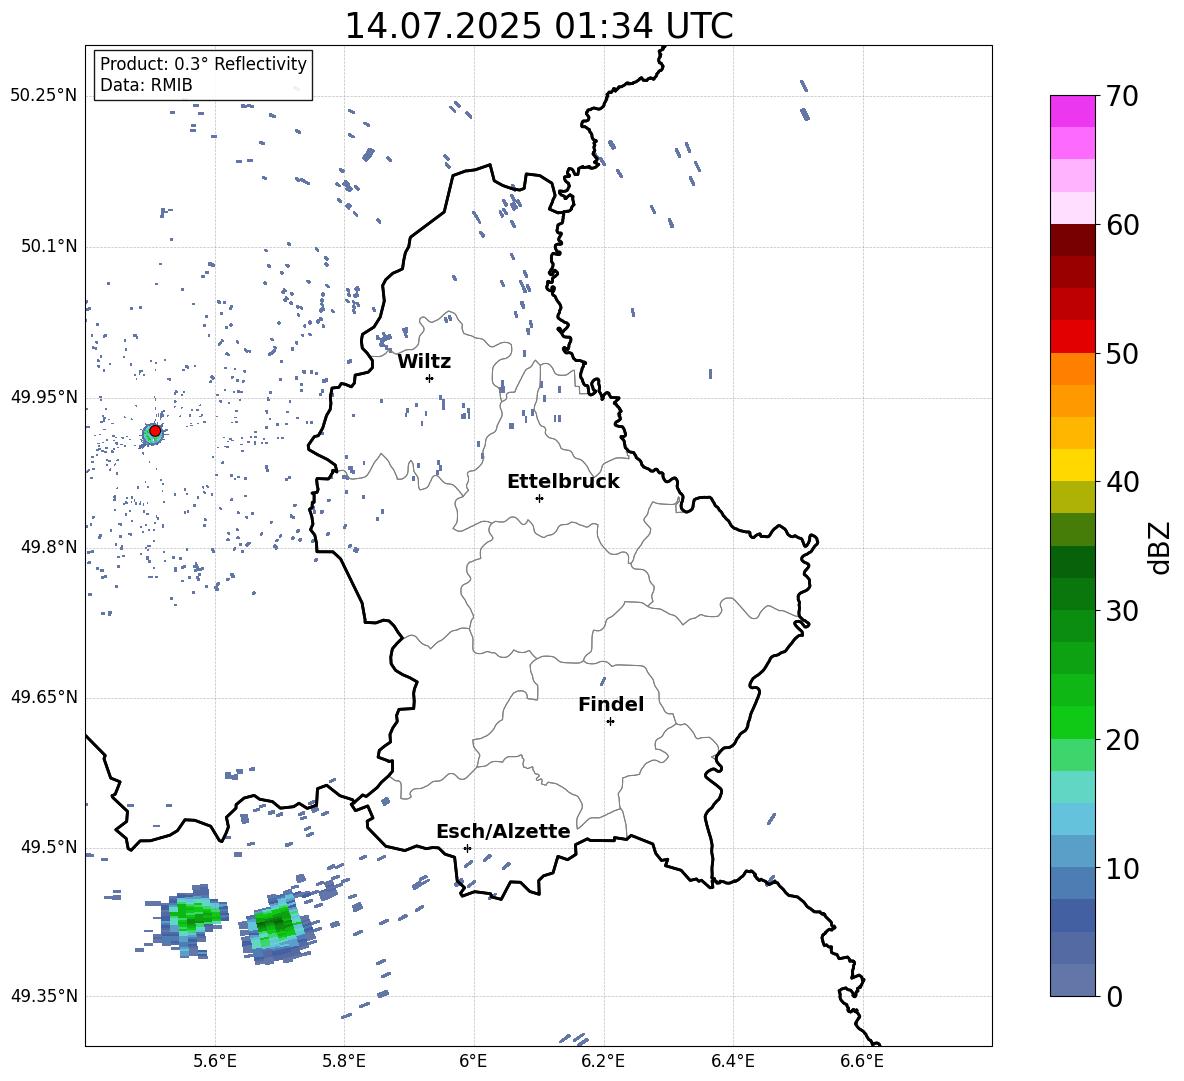Click the 30 tick label on colorbar
1184x1081 pixels.
(x=1122, y=611)
